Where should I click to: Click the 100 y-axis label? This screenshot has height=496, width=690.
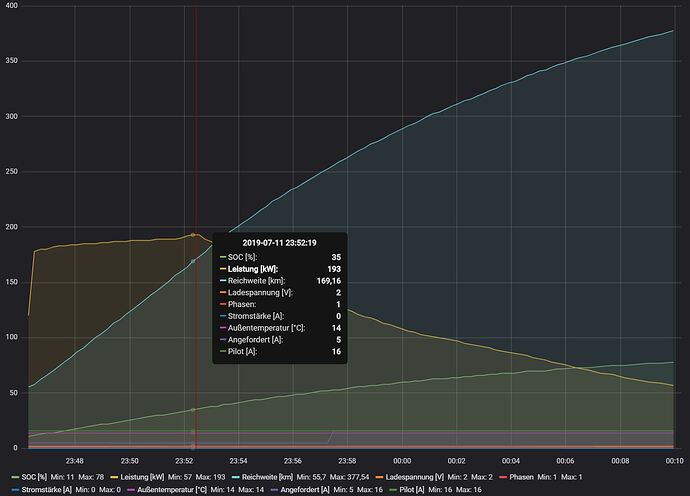tap(11, 337)
